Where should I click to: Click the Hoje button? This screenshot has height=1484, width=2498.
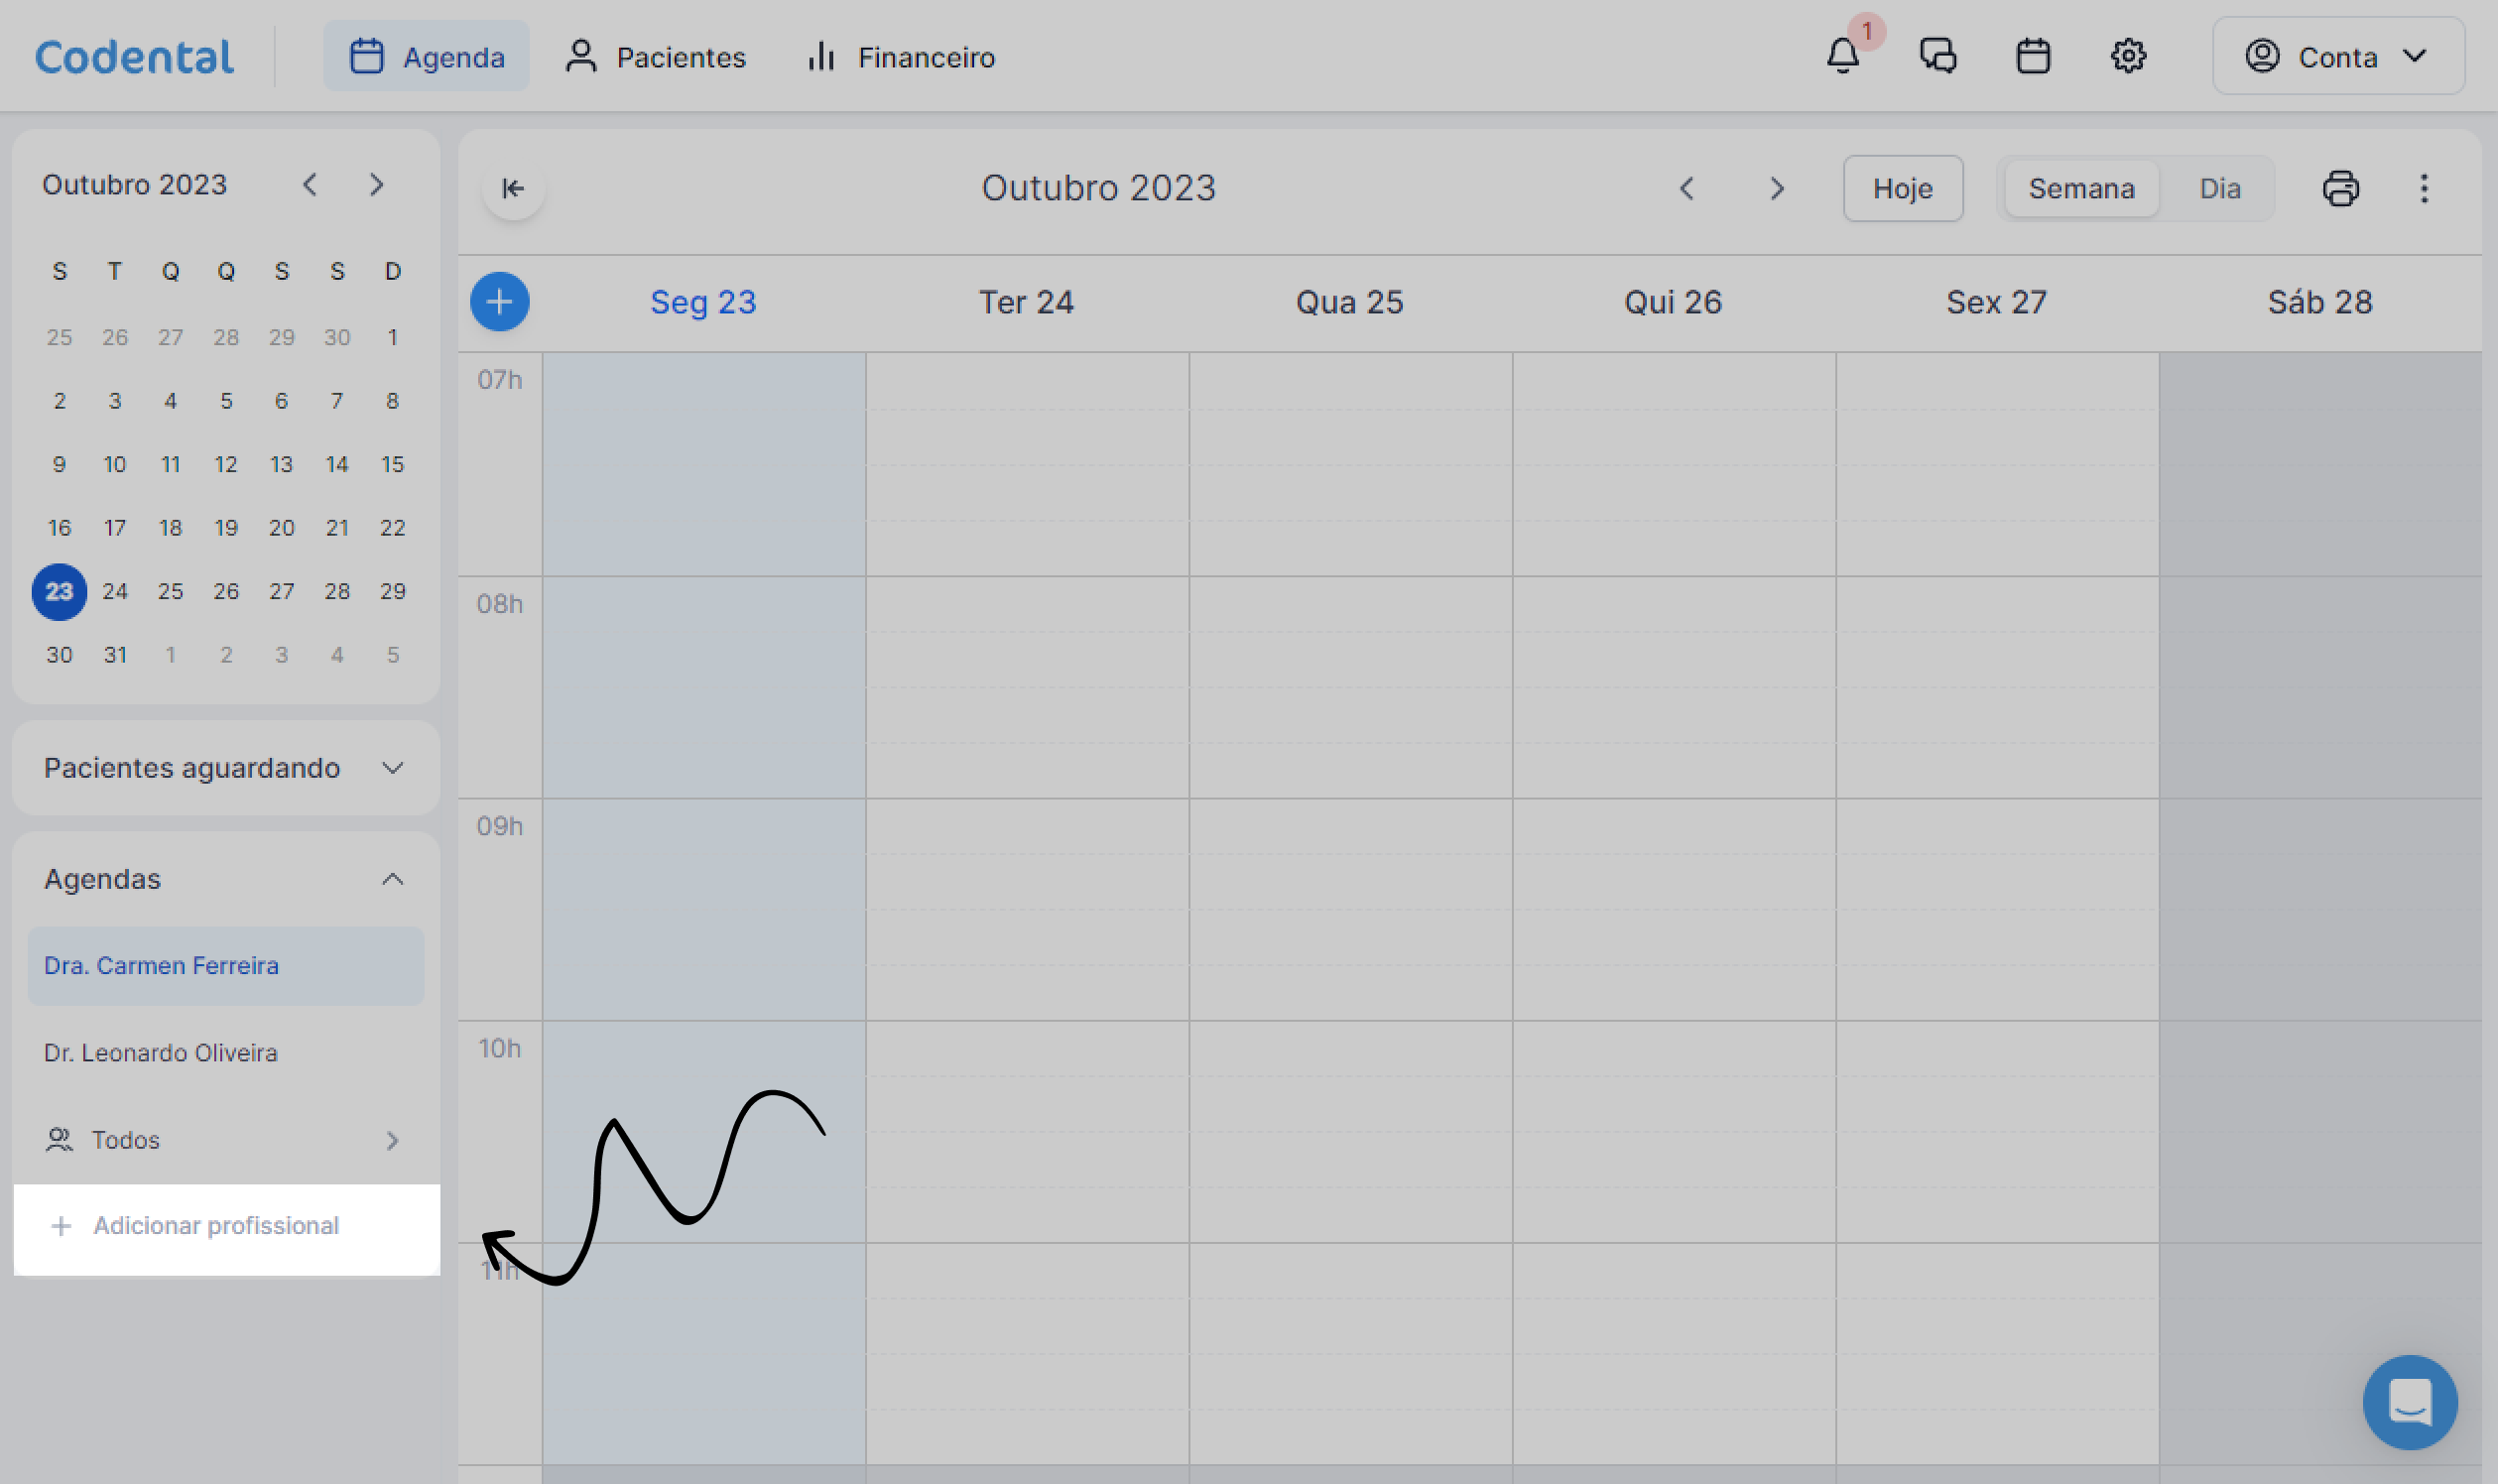[1902, 188]
